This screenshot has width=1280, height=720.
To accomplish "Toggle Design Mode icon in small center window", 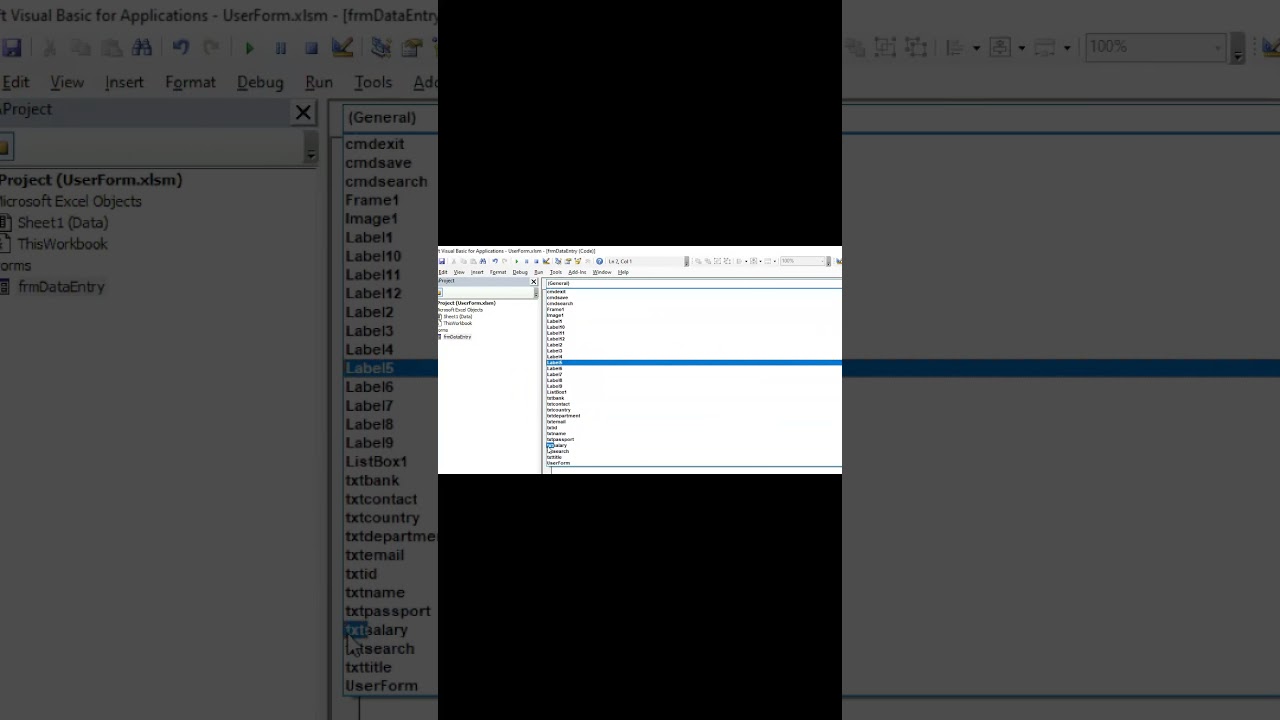I will point(546,261).
